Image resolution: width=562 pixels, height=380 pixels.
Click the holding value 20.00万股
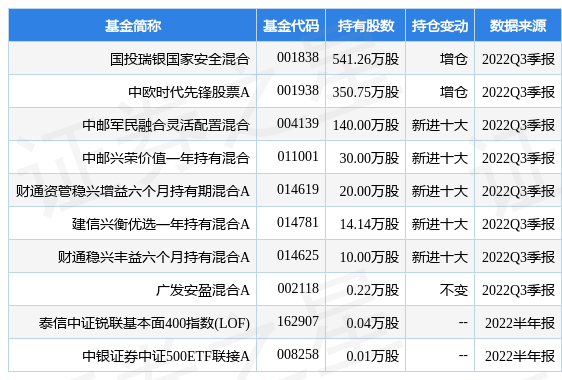pos(369,191)
